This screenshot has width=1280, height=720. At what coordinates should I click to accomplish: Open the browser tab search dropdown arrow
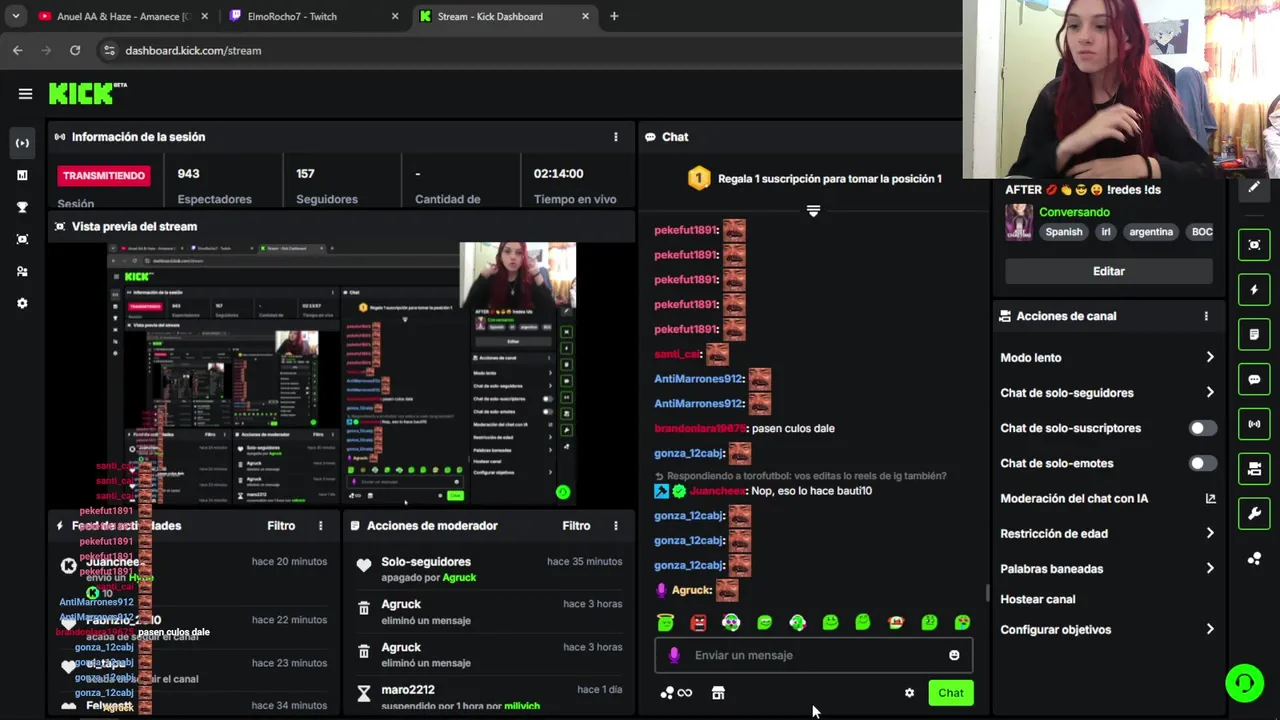[x=15, y=16]
